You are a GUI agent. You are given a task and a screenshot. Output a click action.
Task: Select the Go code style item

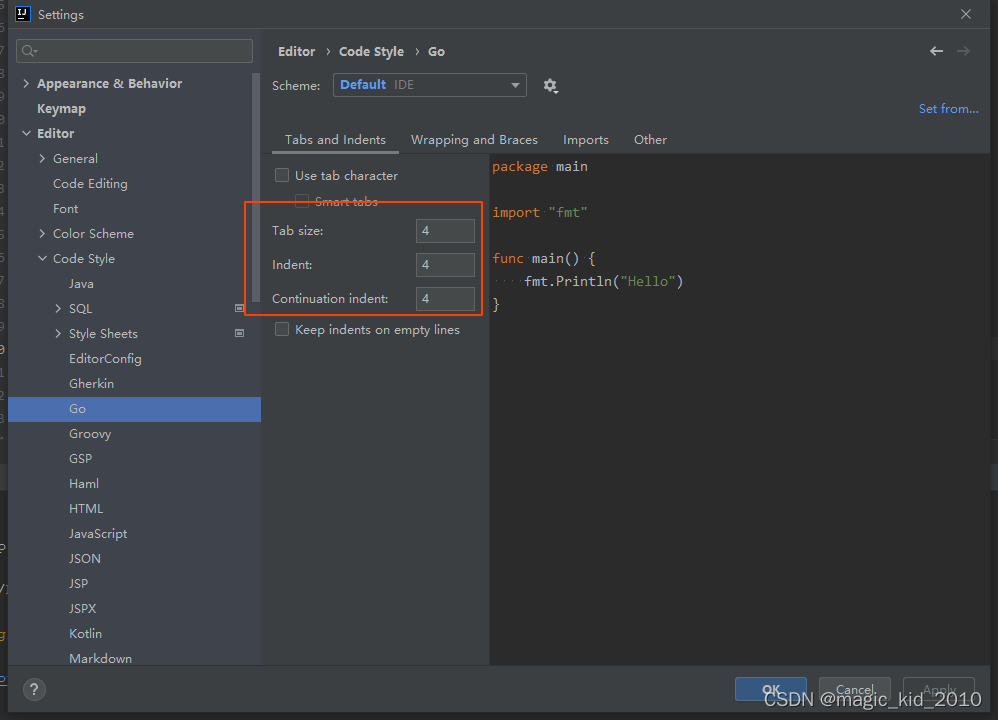tap(134, 409)
